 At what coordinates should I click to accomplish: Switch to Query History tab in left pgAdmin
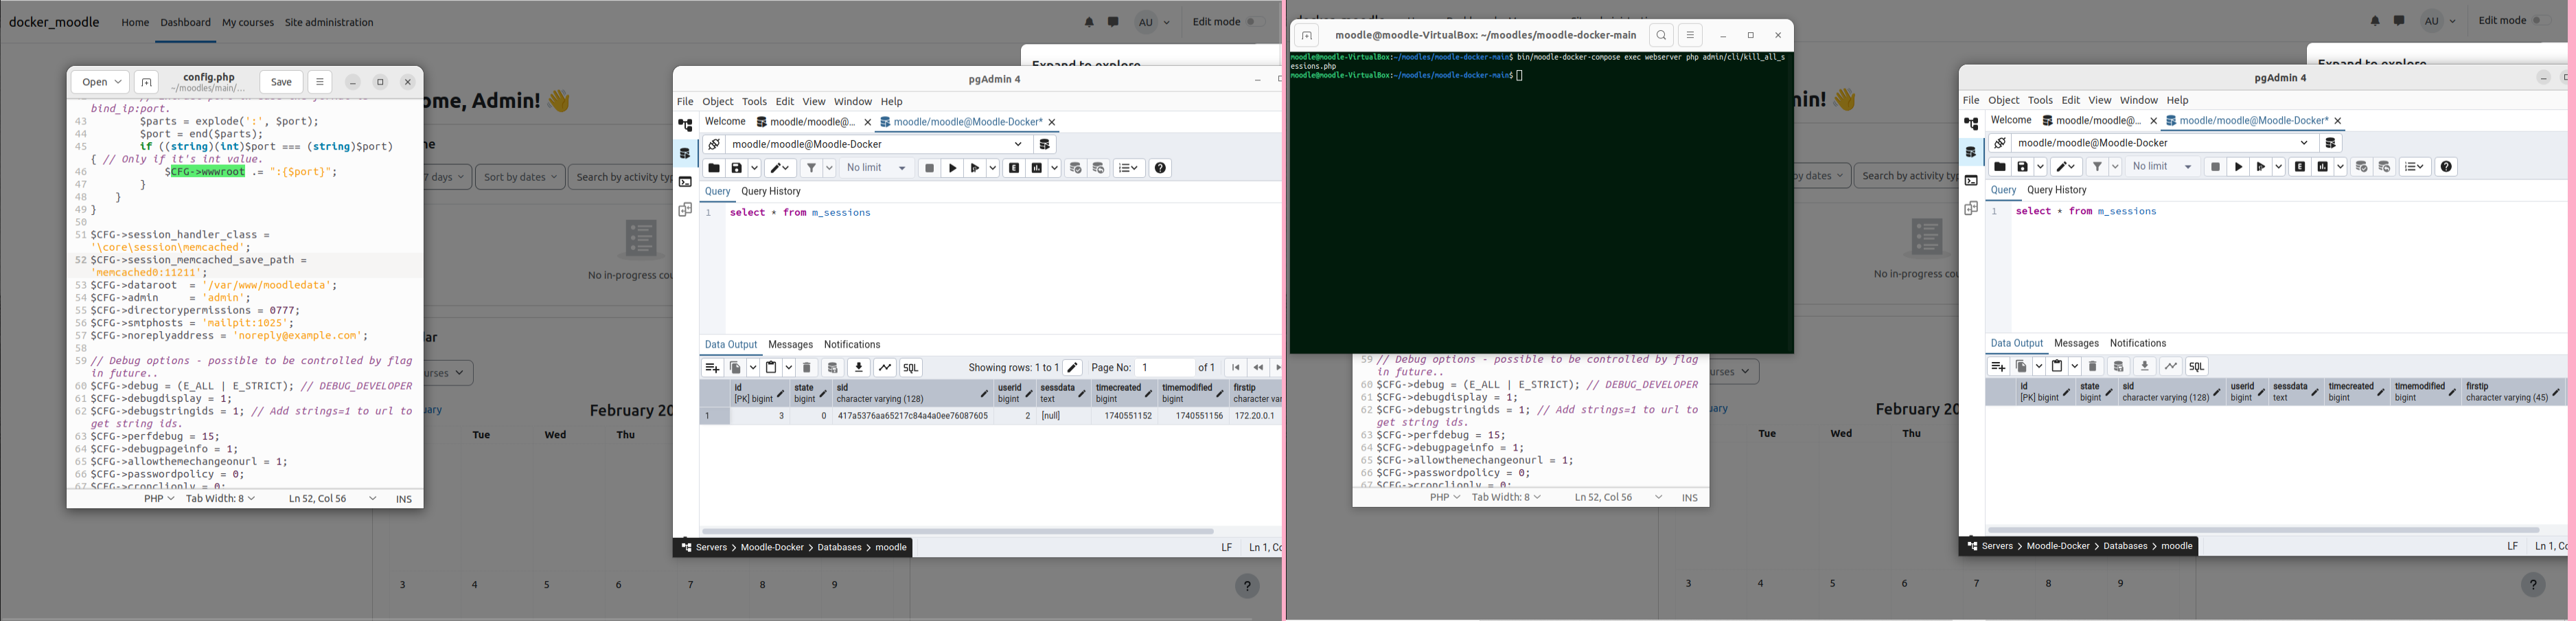click(x=771, y=192)
